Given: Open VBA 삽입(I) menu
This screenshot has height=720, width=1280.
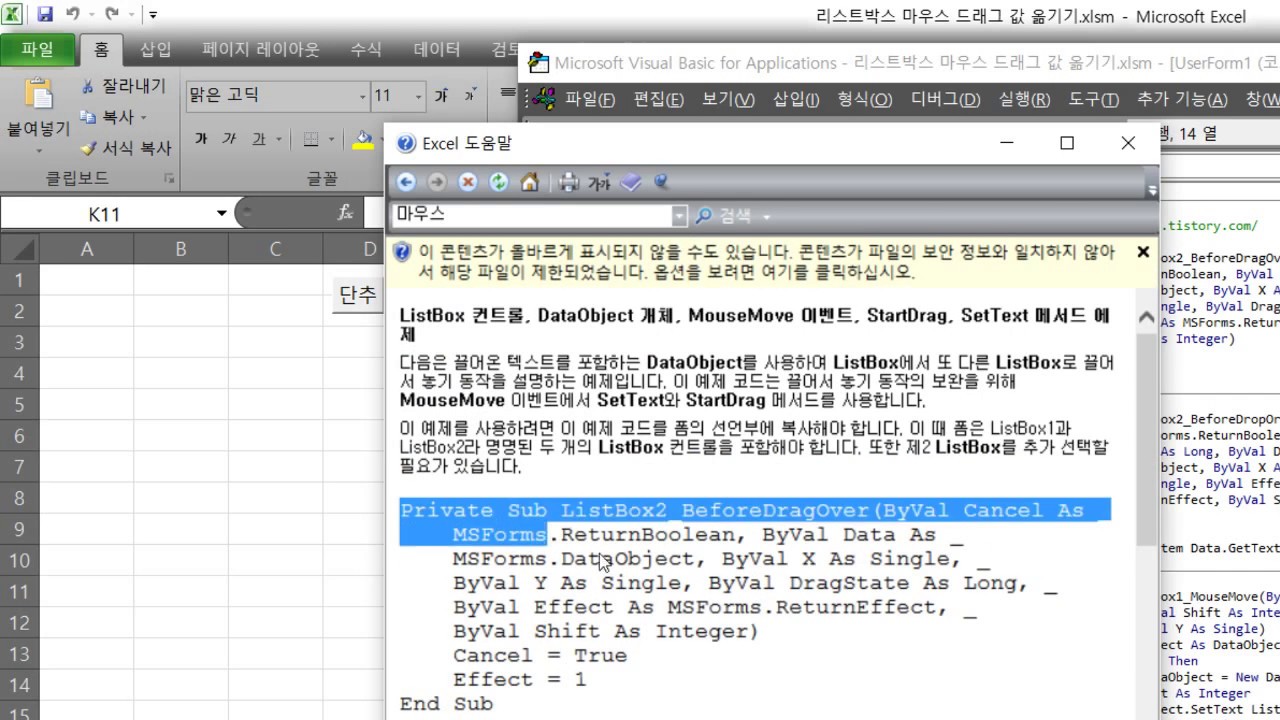Looking at the screenshot, I should [795, 99].
